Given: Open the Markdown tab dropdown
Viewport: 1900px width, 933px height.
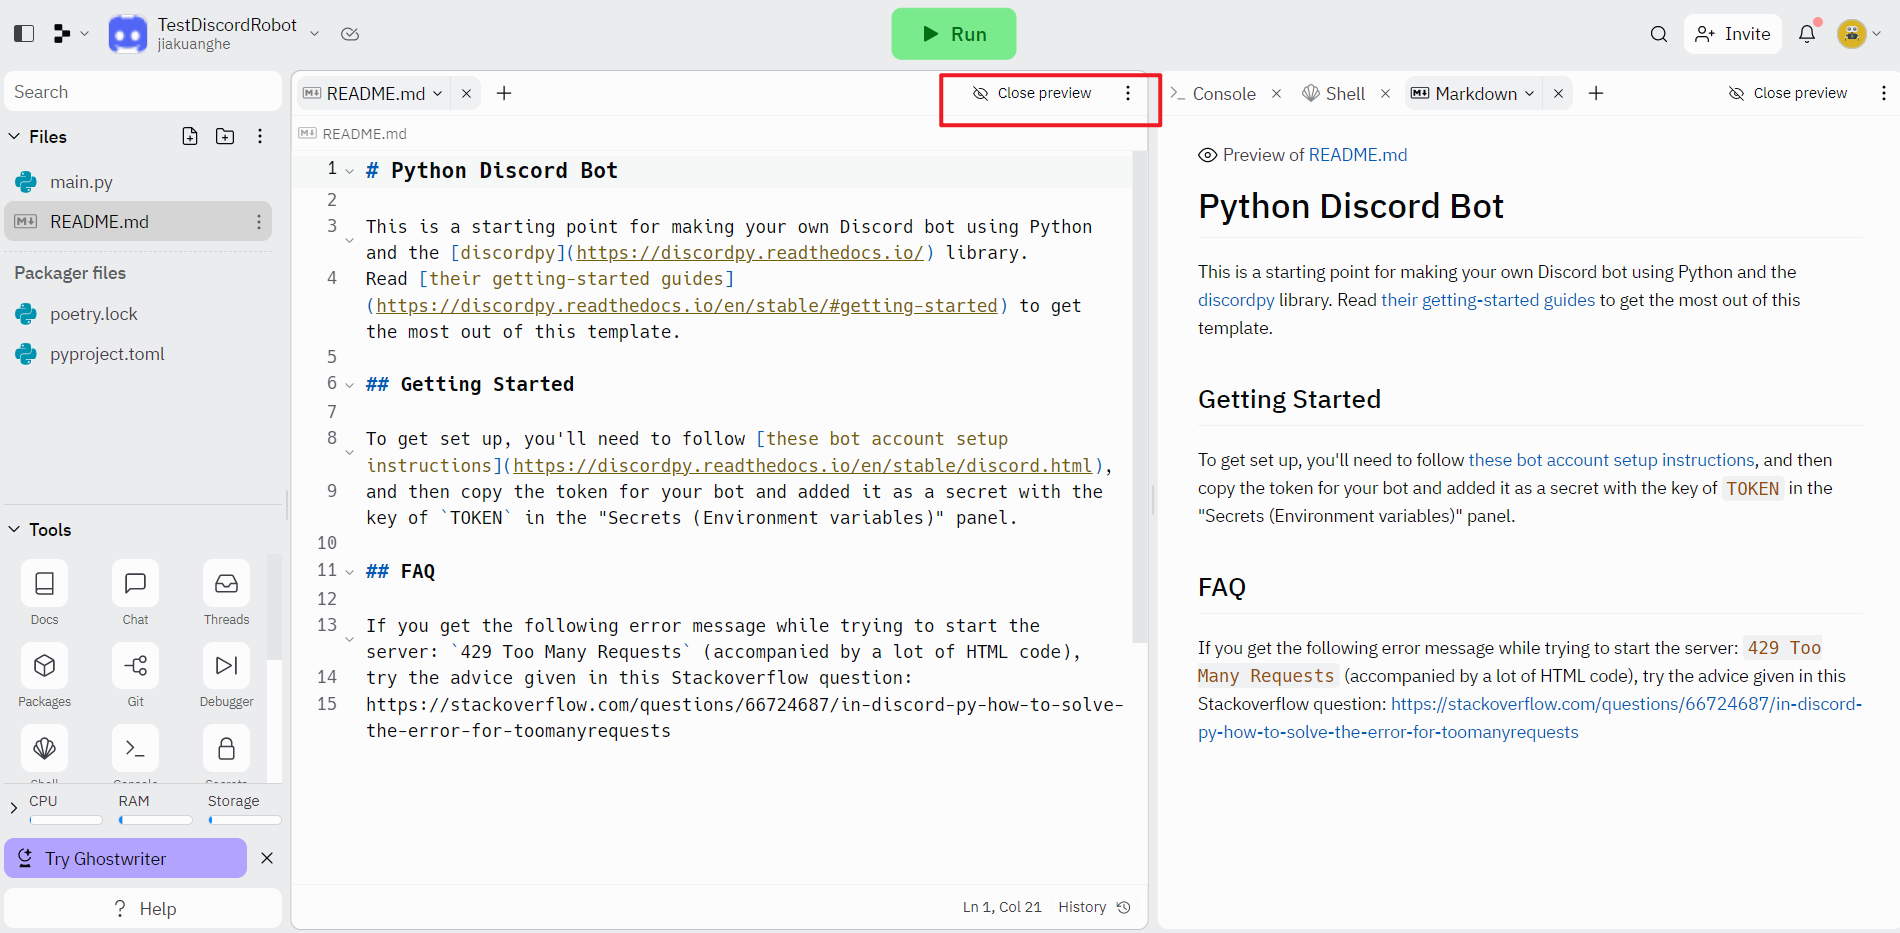Looking at the screenshot, I should tap(1529, 93).
